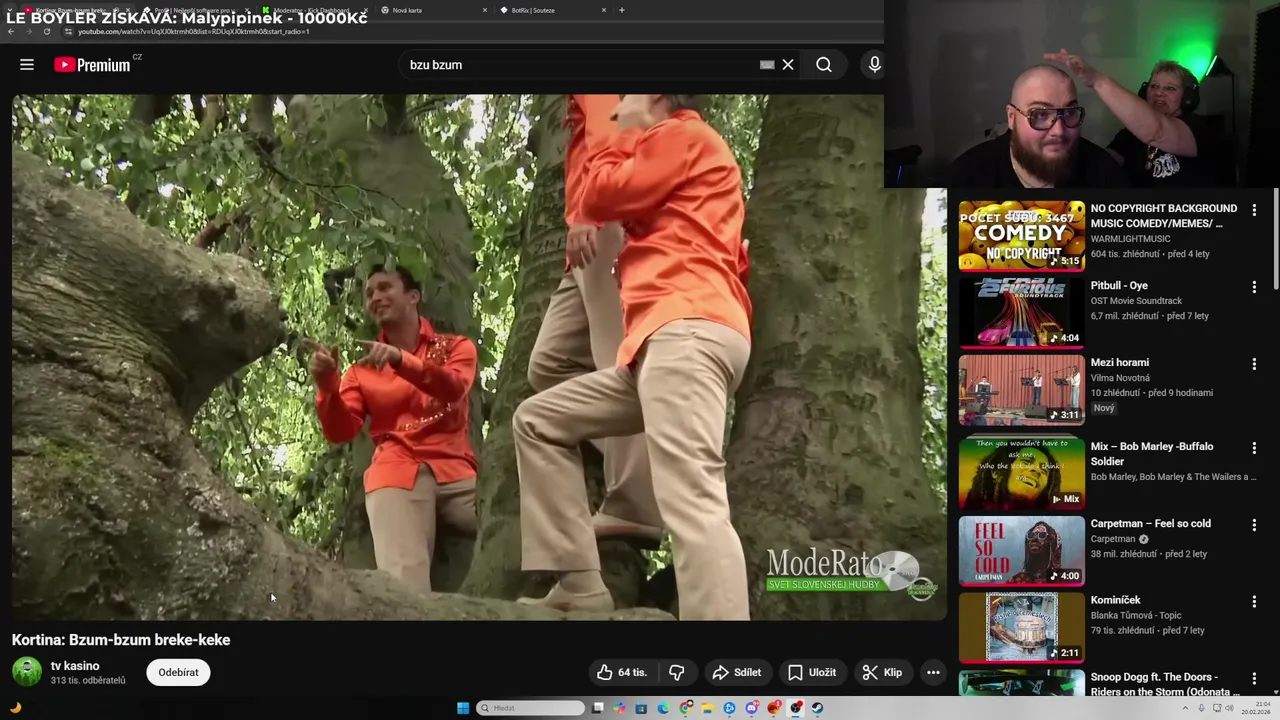Viewport: 1280px width, 720px height.
Task: Open the Bob Marley Buffalo Soldier mix thumbnail
Action: (x=1021, y=474)
